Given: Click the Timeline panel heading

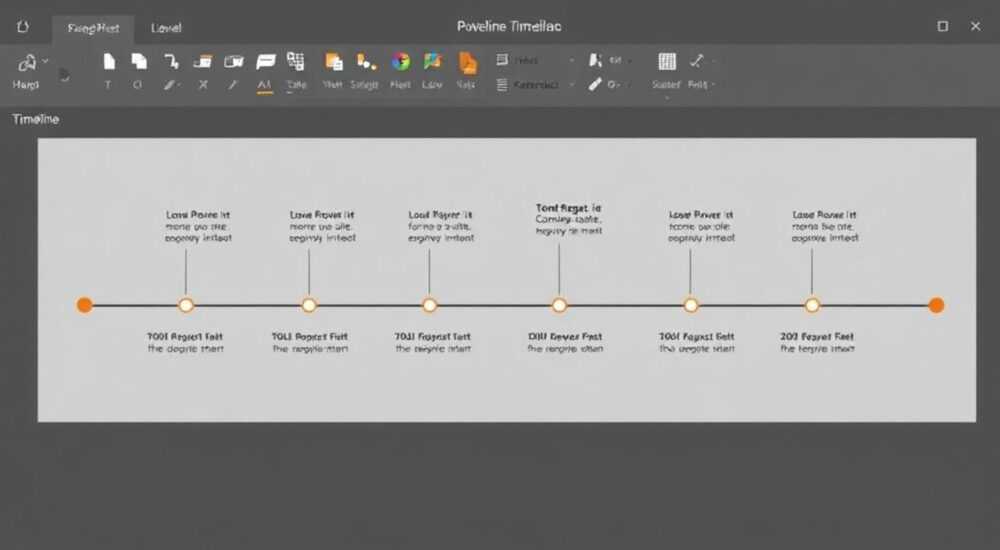Looking at the screenshot, I should click(36, 119).
